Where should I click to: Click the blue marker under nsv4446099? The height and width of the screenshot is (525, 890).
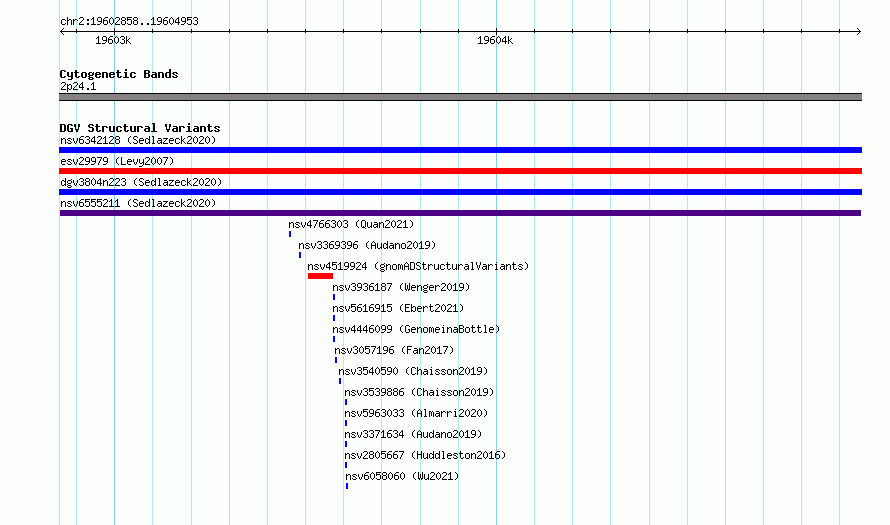coord(334,339)
